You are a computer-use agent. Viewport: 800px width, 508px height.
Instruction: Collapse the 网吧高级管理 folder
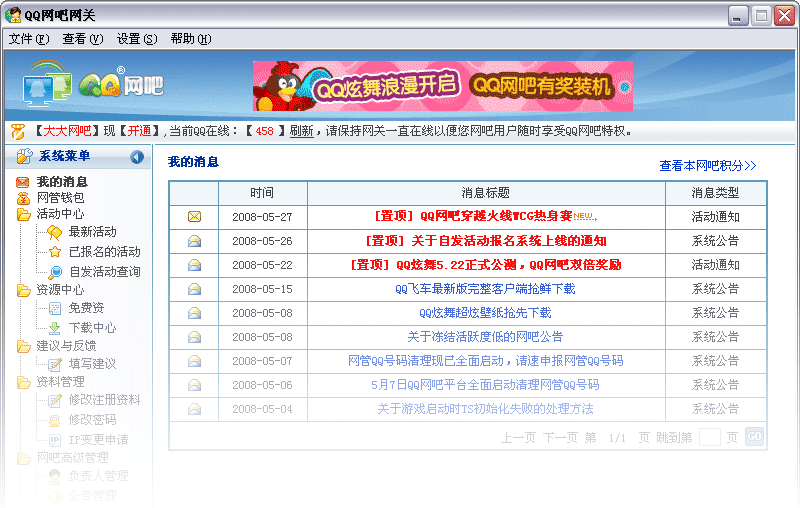(23, 459)
